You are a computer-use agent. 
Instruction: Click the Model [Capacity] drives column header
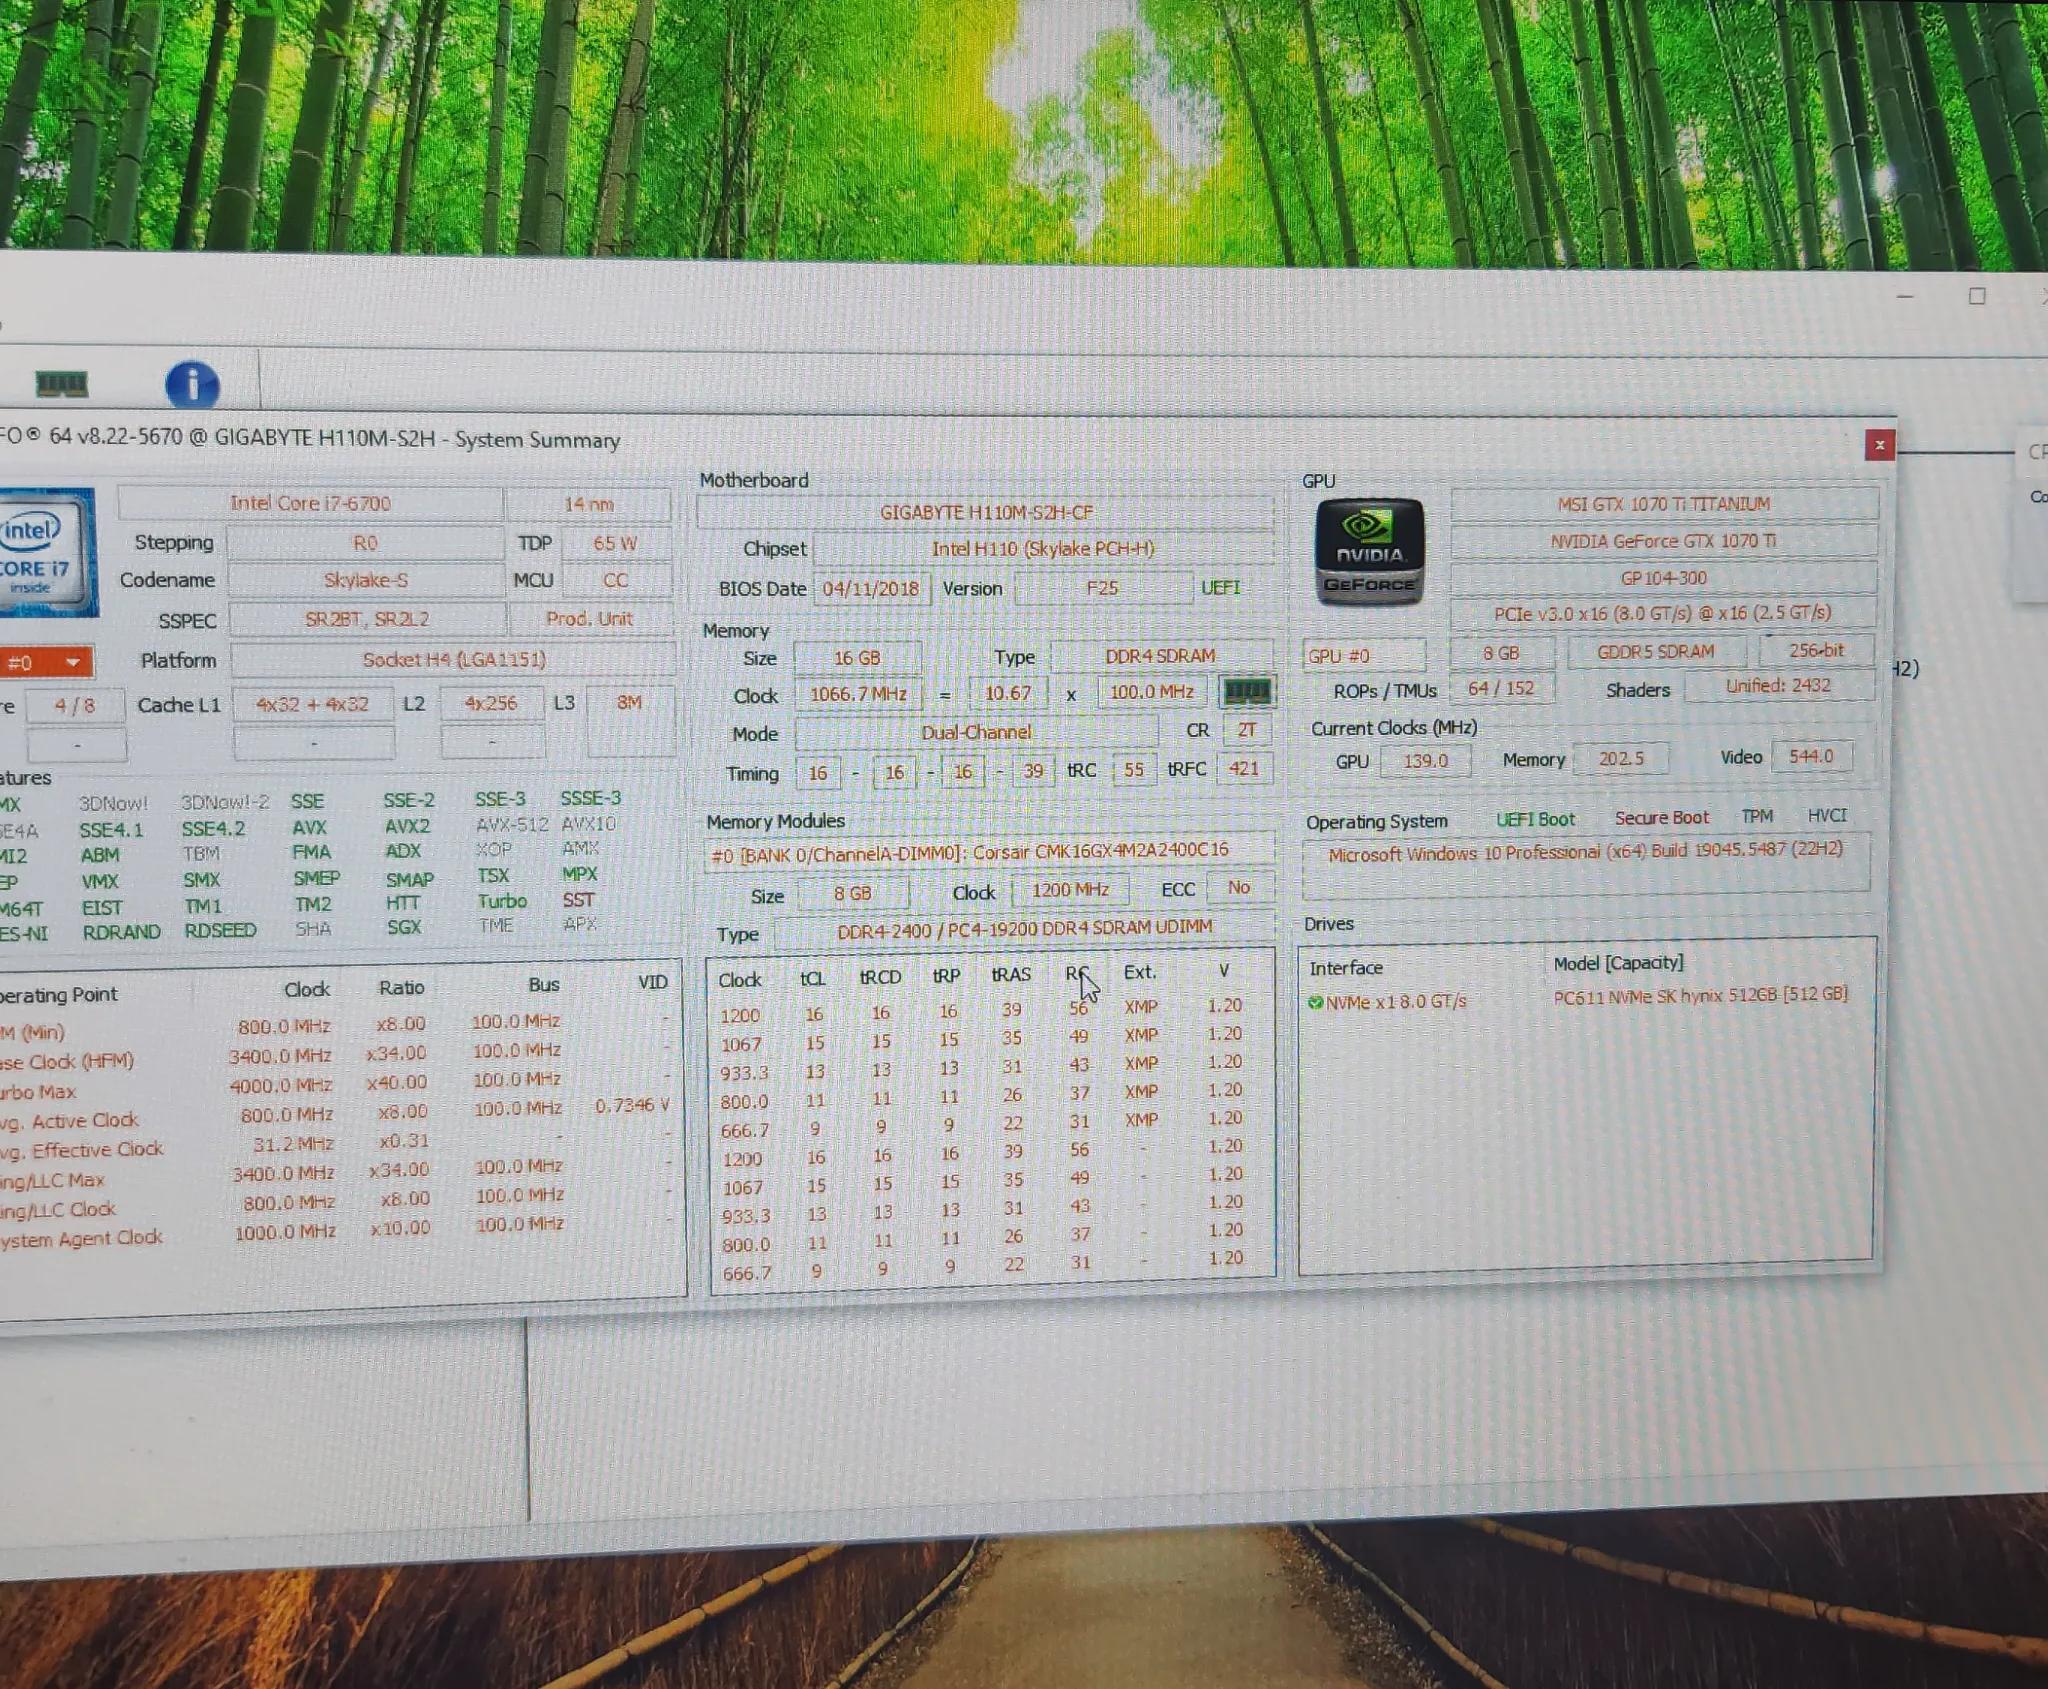(x=1618, y=963)
